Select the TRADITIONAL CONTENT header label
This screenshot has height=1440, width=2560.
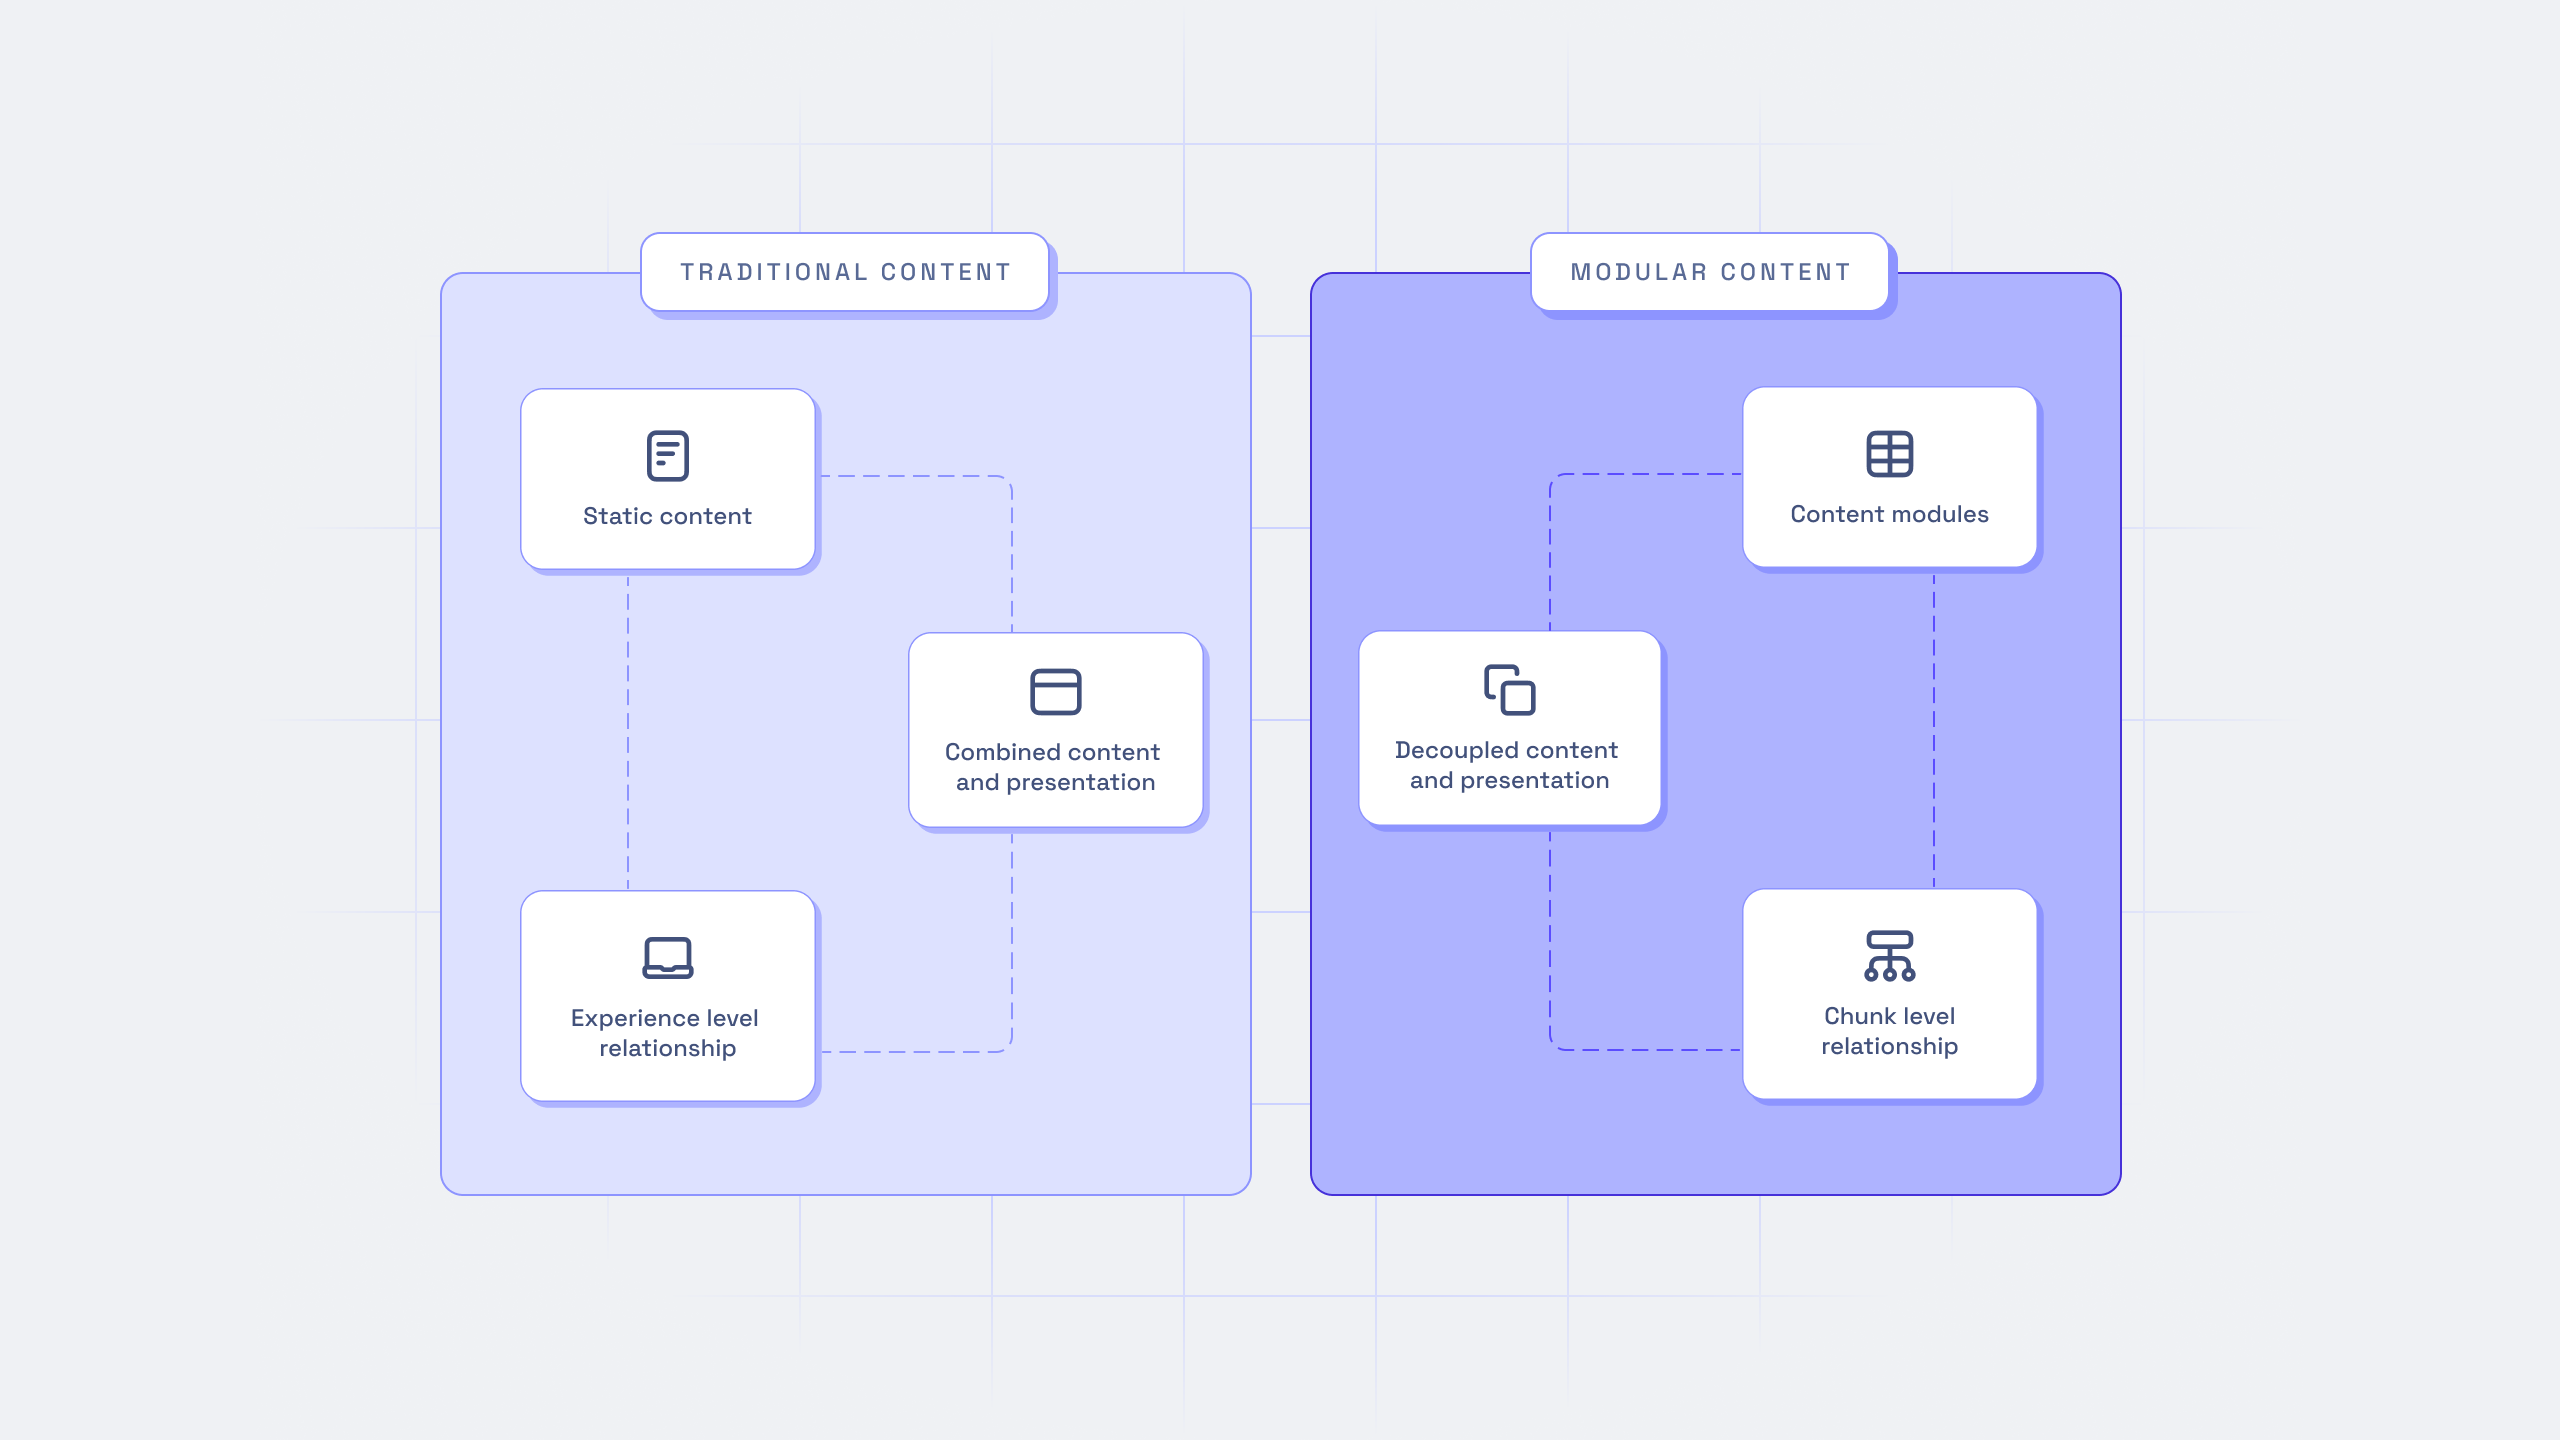coord(845,272)
